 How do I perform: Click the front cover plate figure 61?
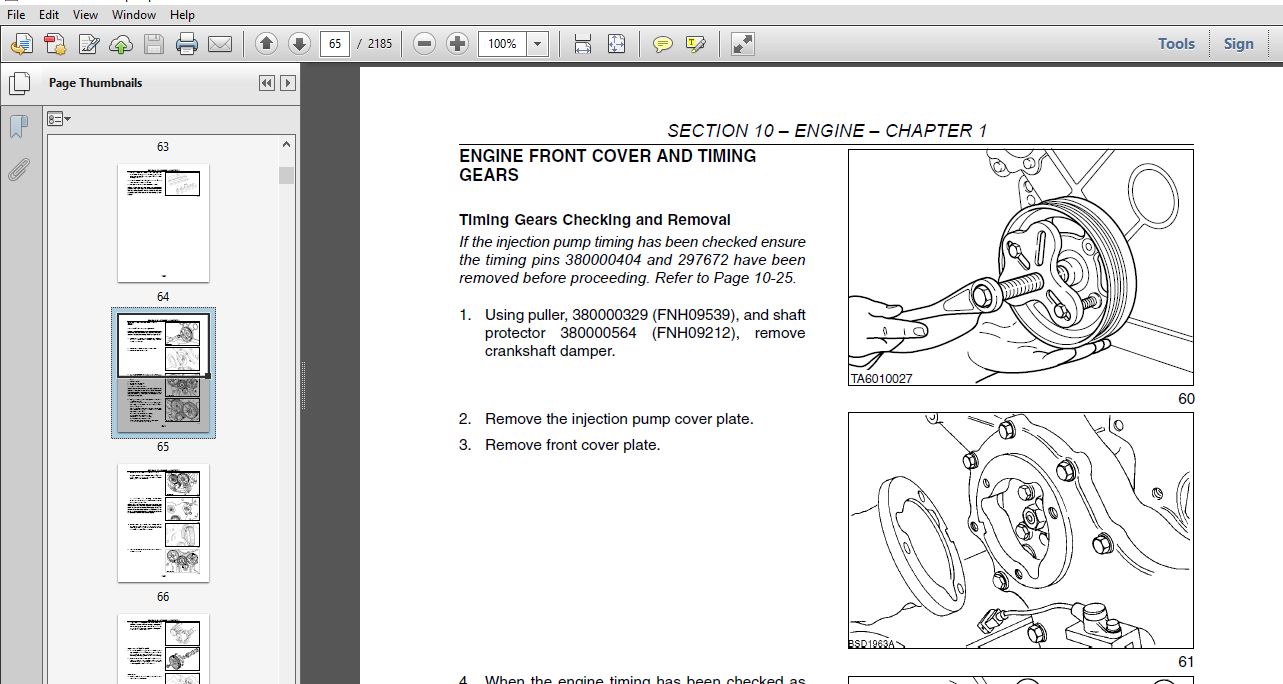1021,530
